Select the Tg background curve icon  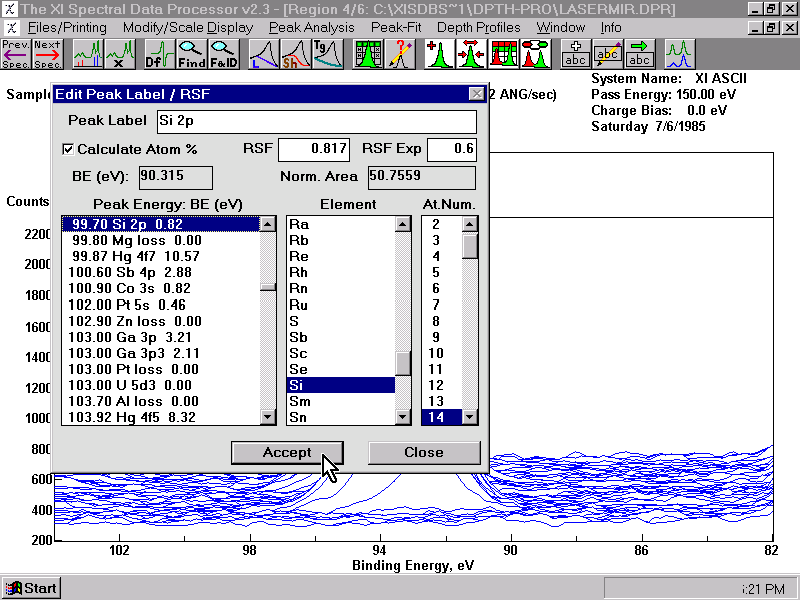(328, 54)
